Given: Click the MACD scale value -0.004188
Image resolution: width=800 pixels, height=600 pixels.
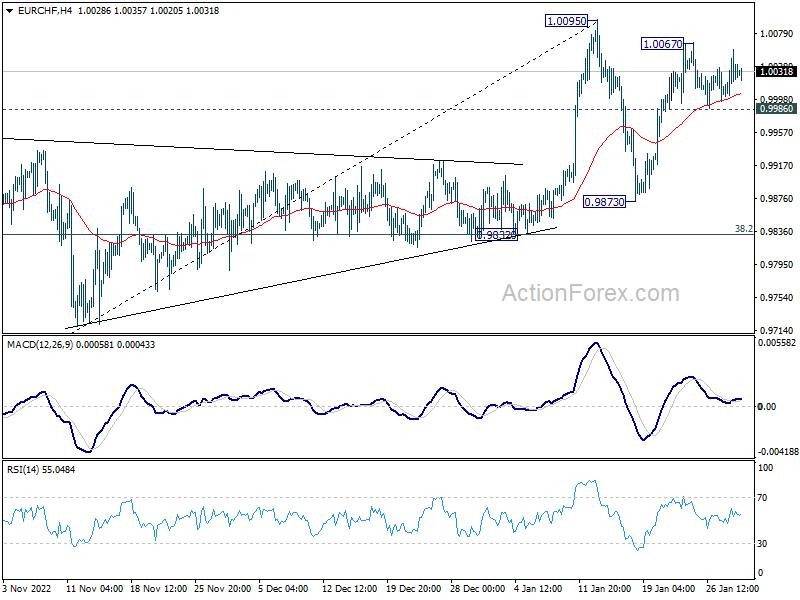Looking at the screenshot, I should pos(778,452).
